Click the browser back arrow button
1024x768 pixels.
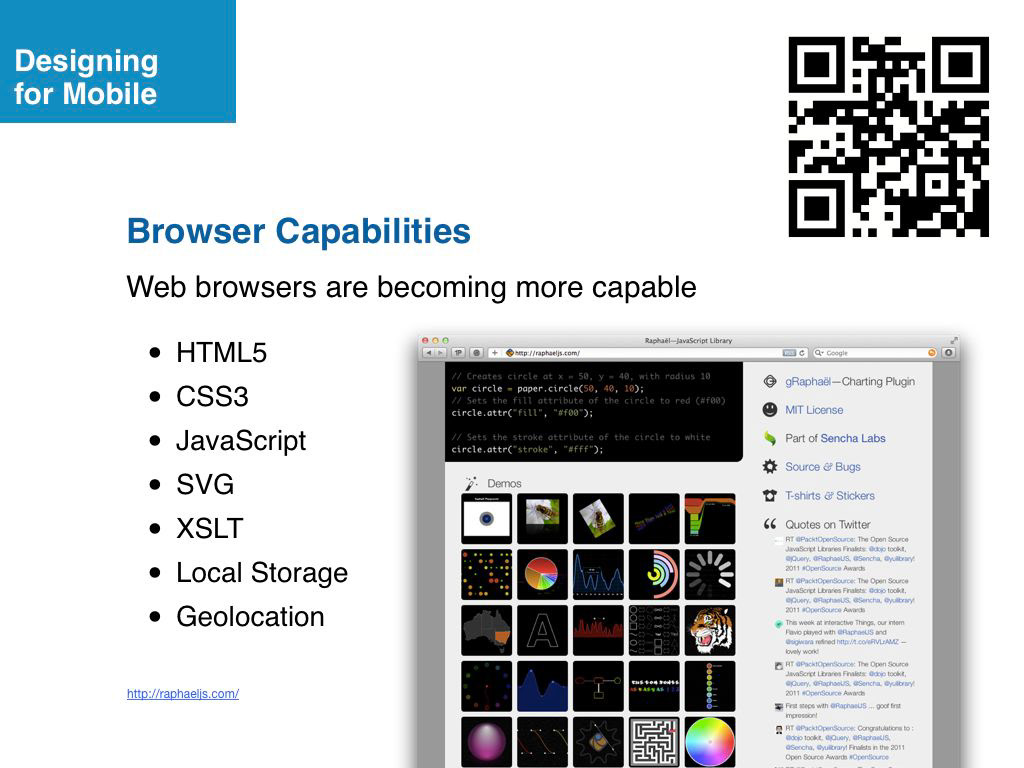pyautogui.click(x=429, y=353)
